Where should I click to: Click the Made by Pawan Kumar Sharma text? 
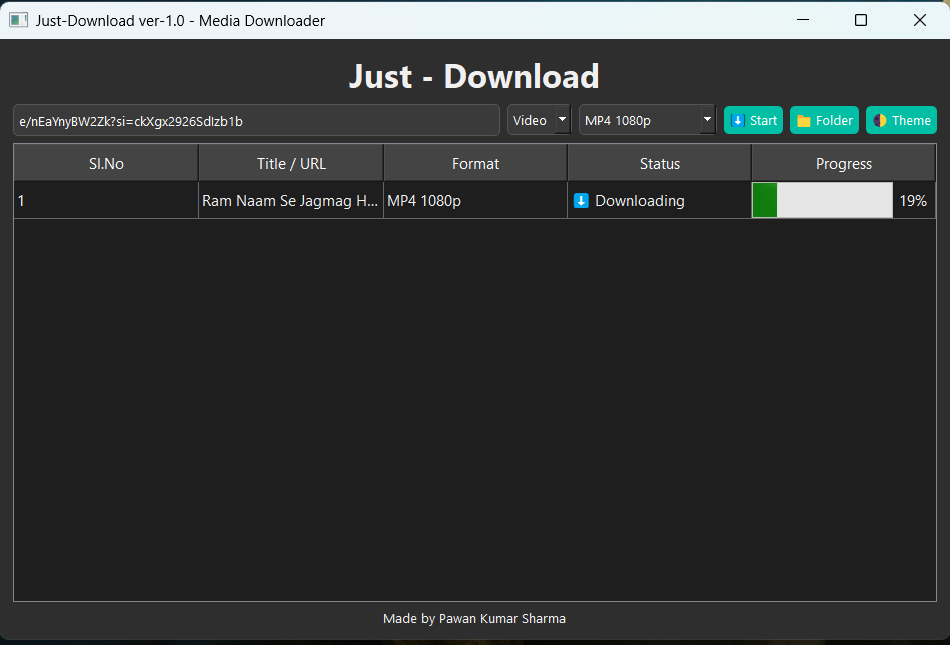pos(474,618)
